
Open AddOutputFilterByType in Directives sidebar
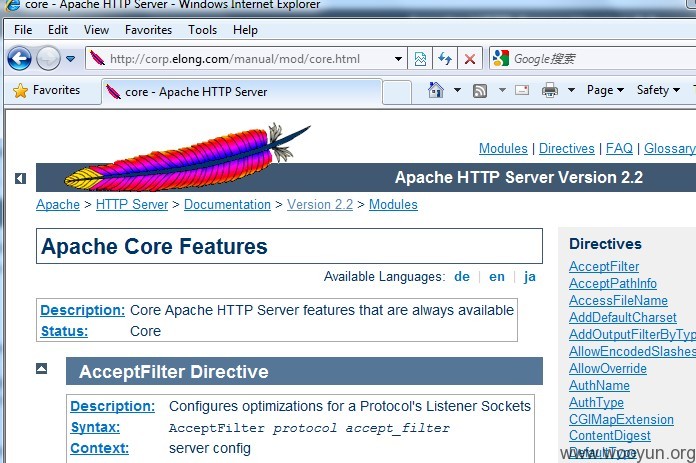click(x=633, y=334)
